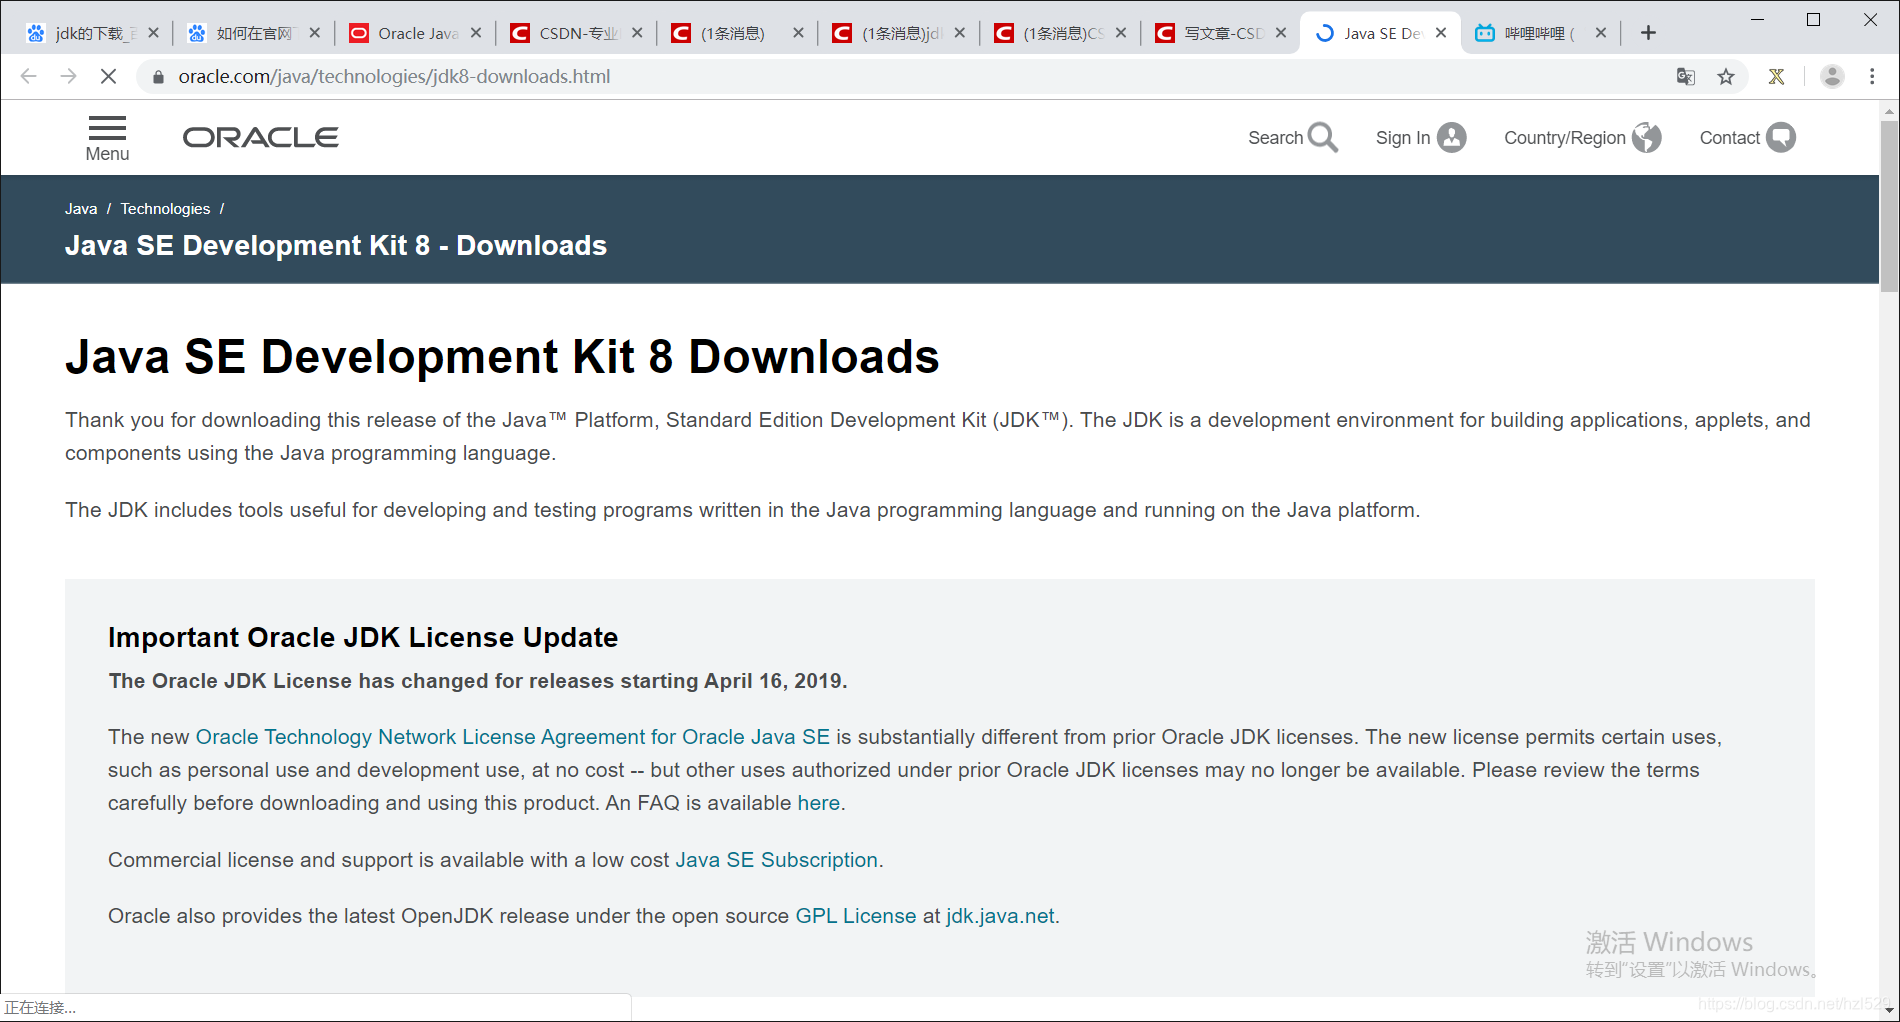The image size is (1900, 1022).
Task: Click the Search label in header
Action: [x=1275, y=138]
